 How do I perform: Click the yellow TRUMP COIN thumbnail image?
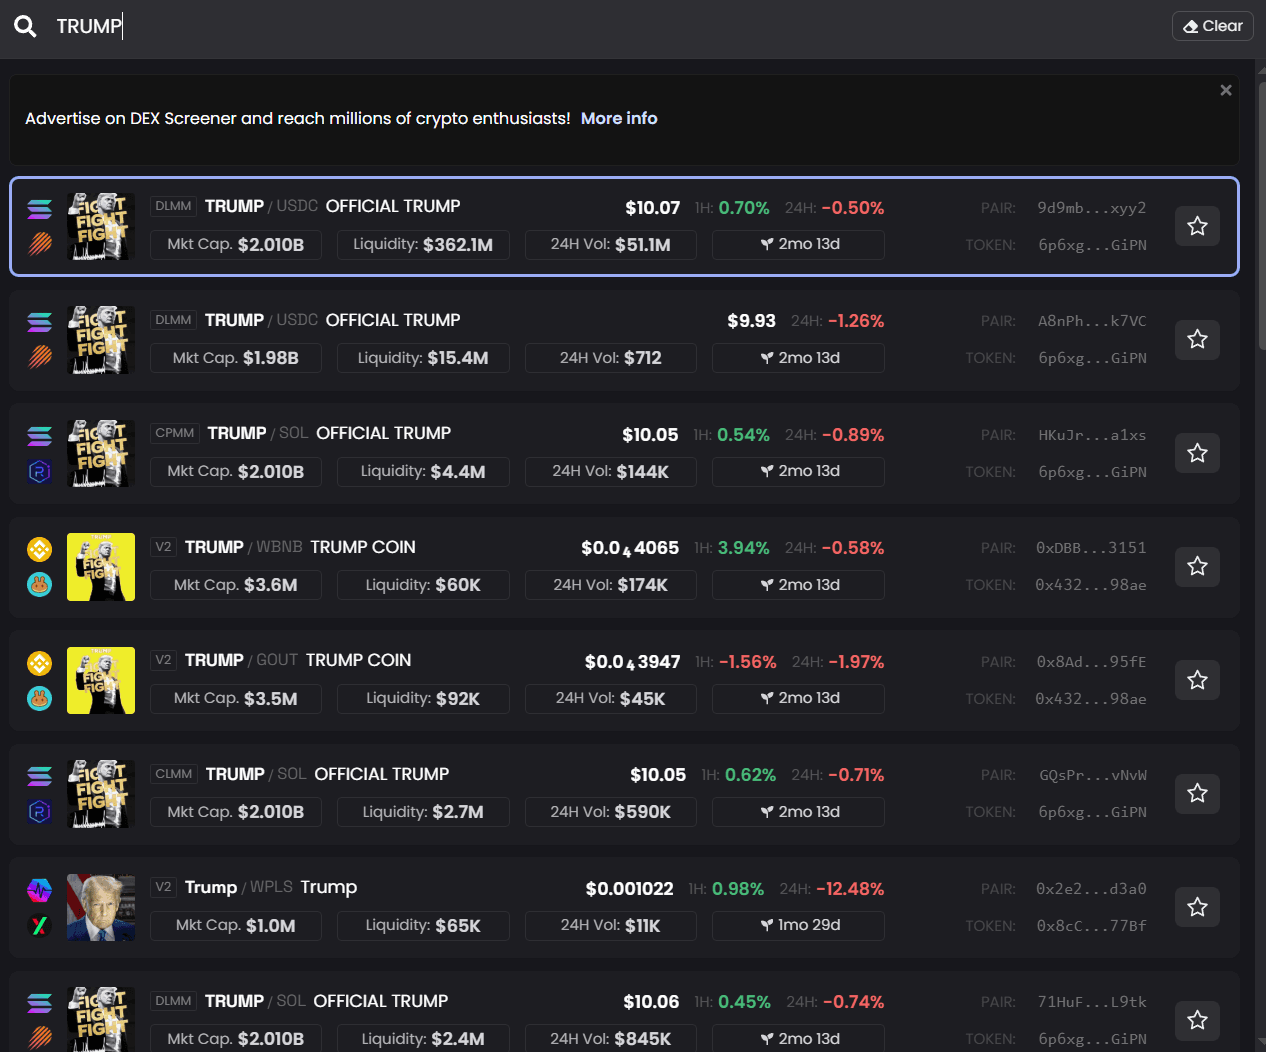coord(100,567)
